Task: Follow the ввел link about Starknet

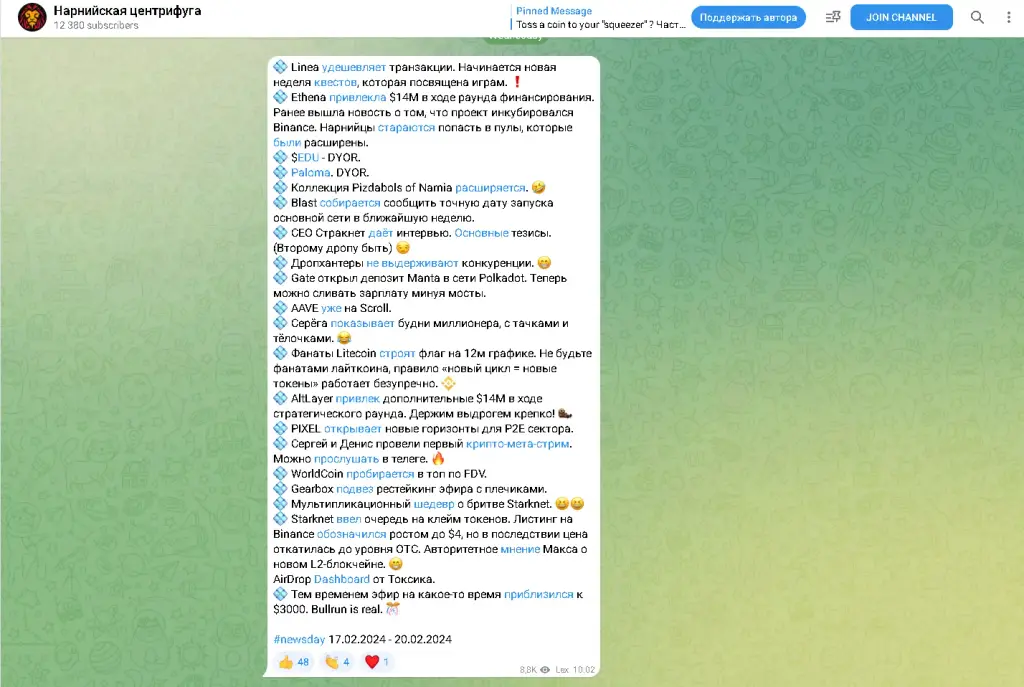Action: 349,519
